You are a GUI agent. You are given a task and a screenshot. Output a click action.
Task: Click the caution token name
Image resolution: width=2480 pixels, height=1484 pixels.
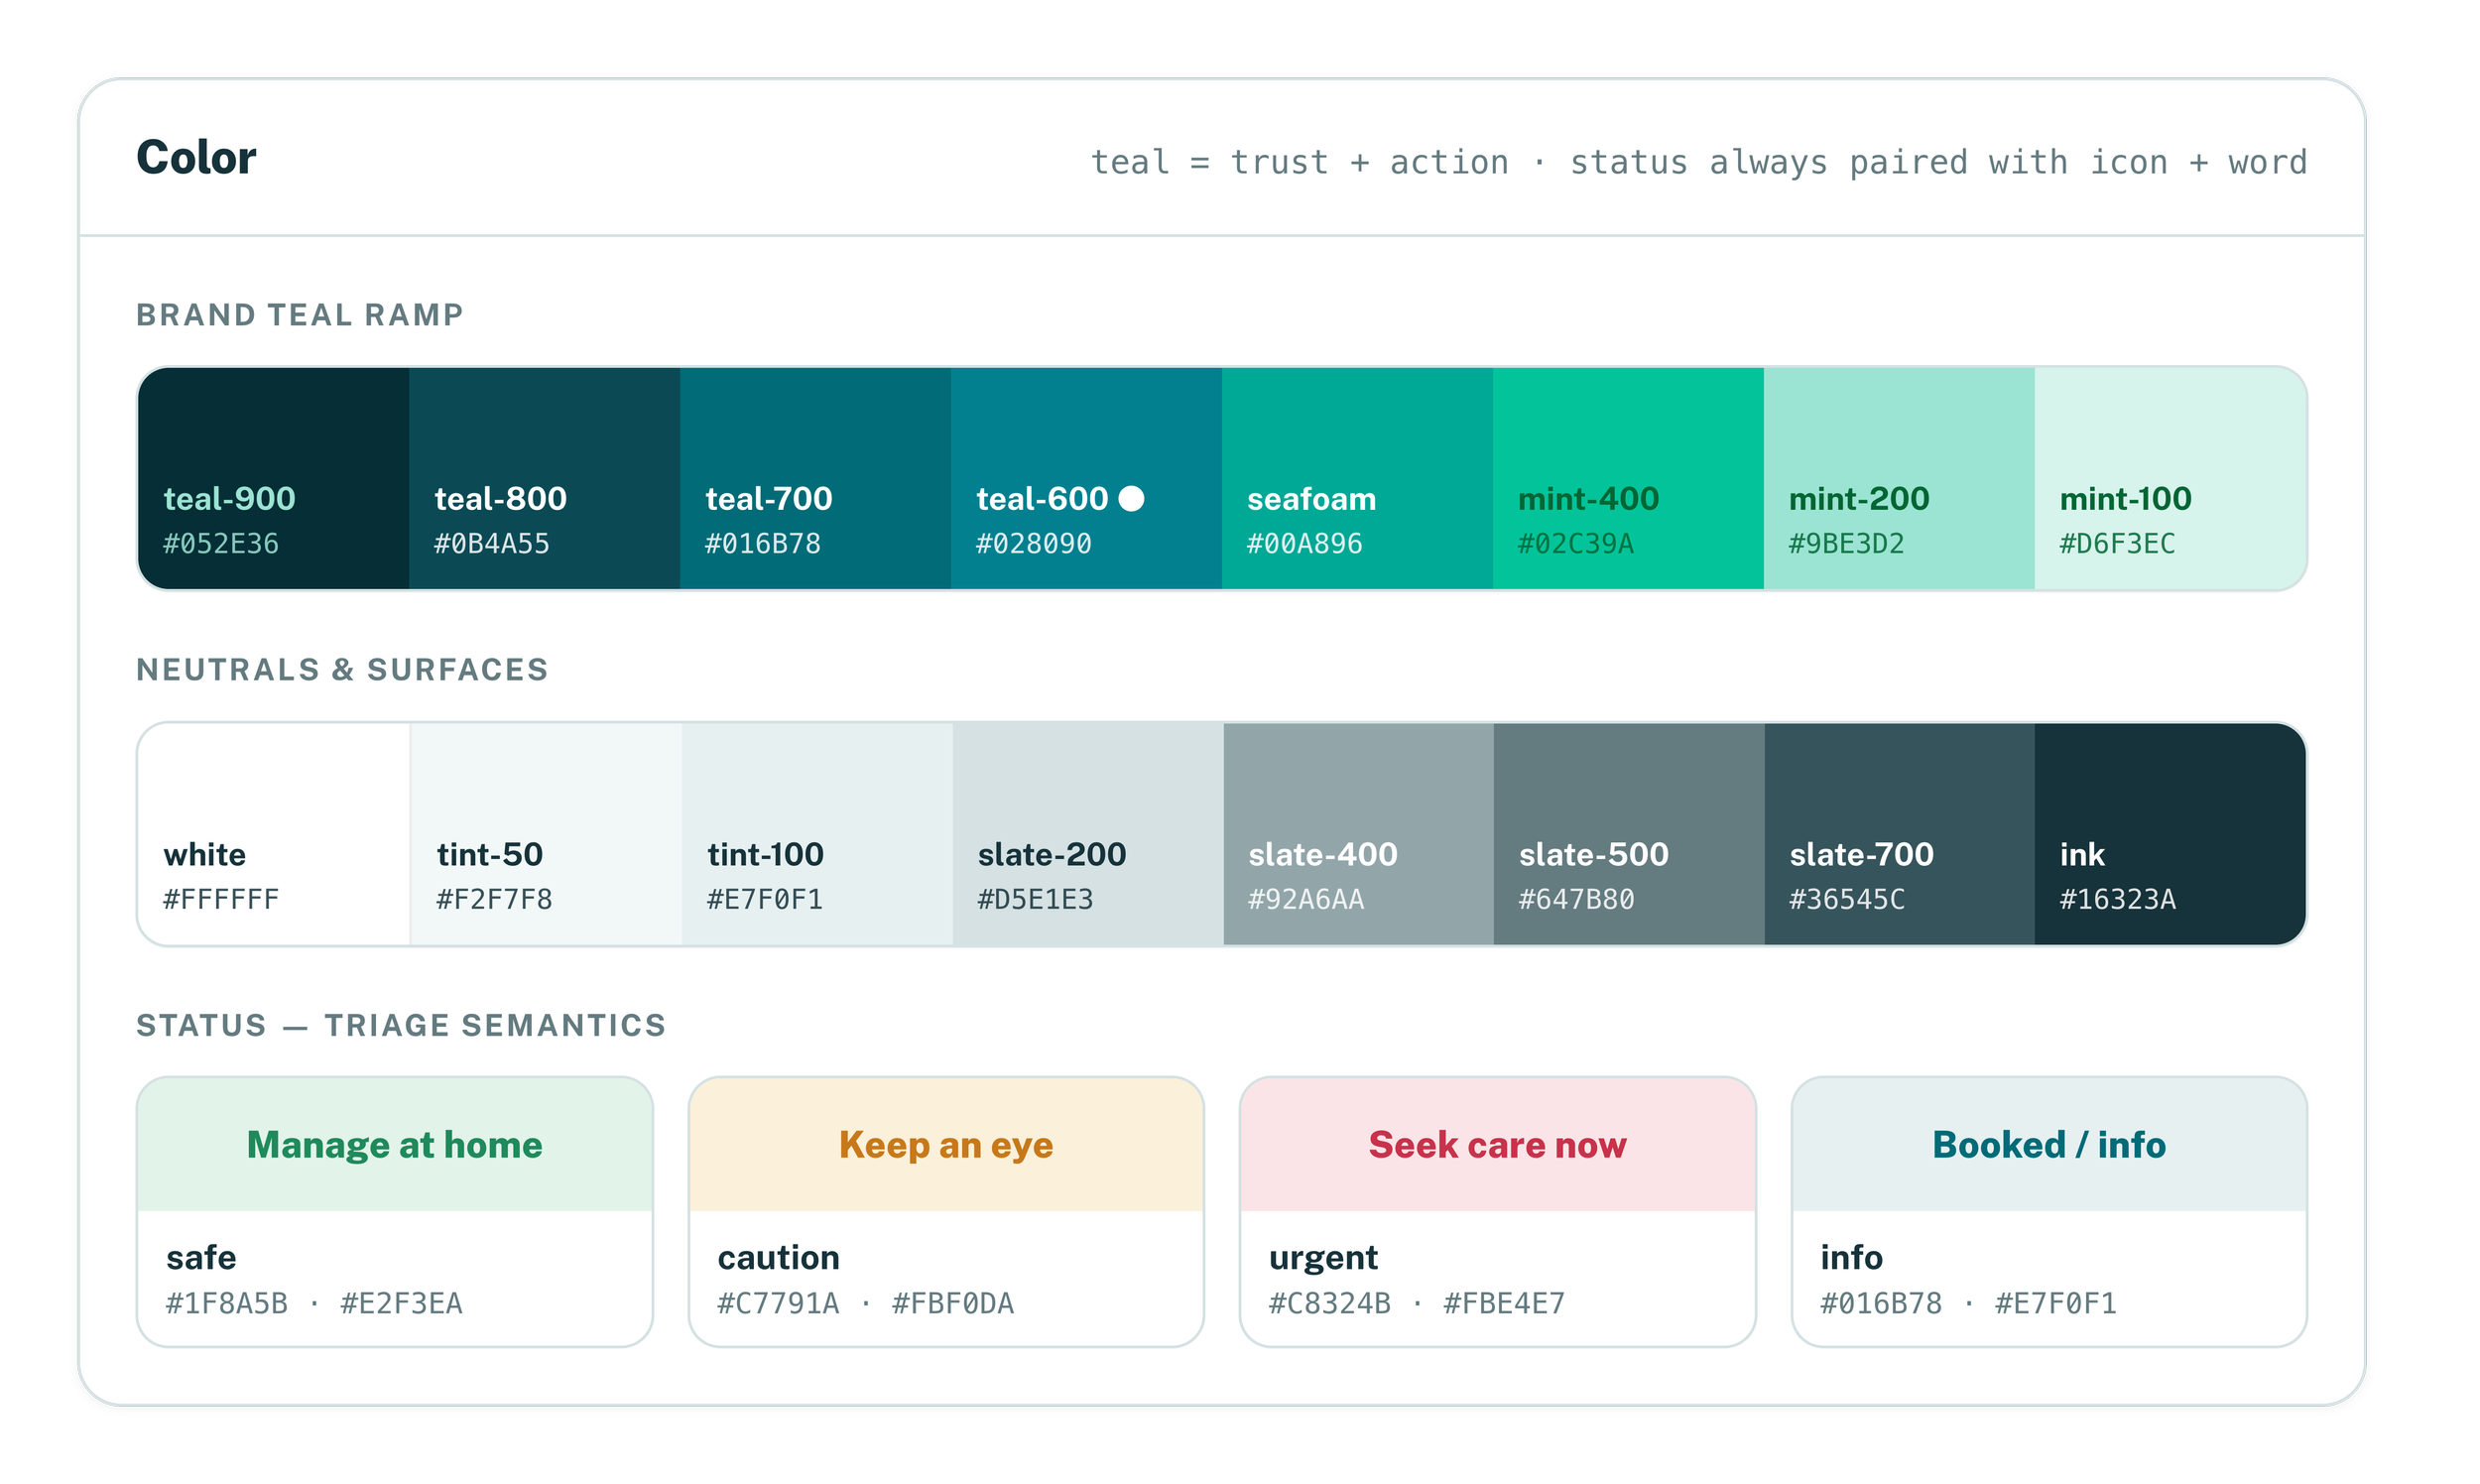coord(779,1258)
